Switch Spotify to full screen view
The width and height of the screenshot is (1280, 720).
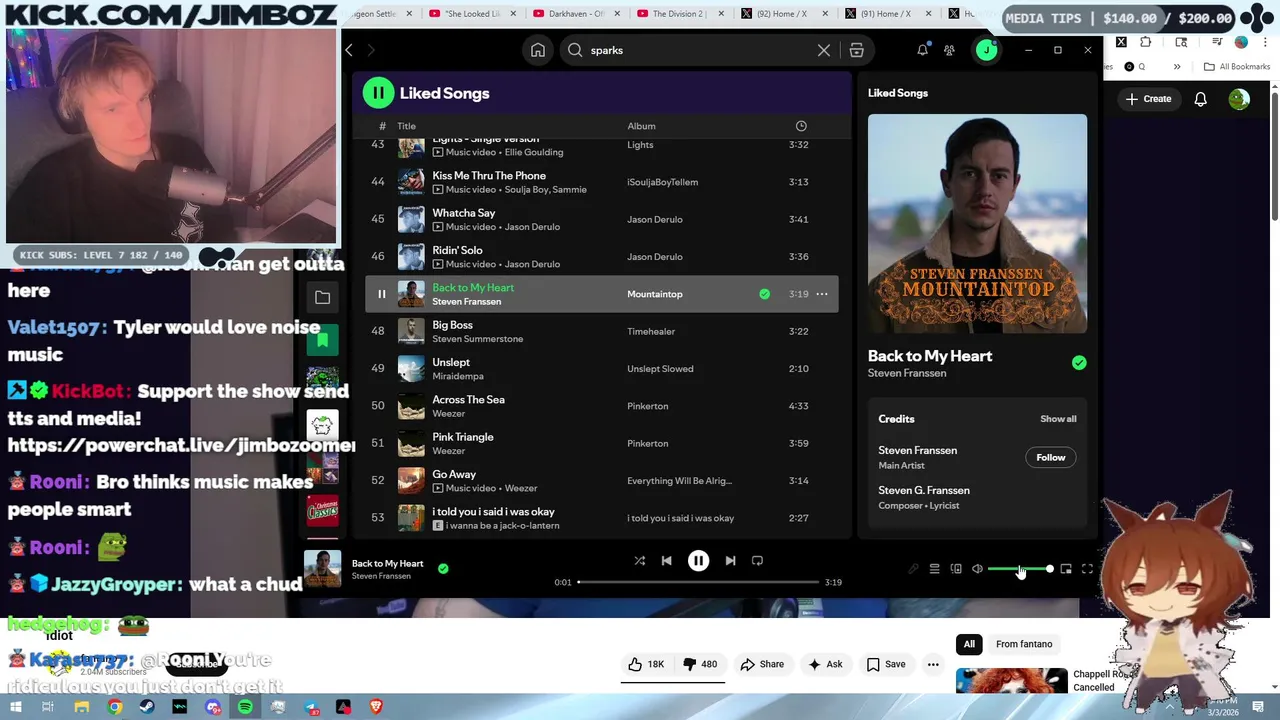pos(1087,569)
